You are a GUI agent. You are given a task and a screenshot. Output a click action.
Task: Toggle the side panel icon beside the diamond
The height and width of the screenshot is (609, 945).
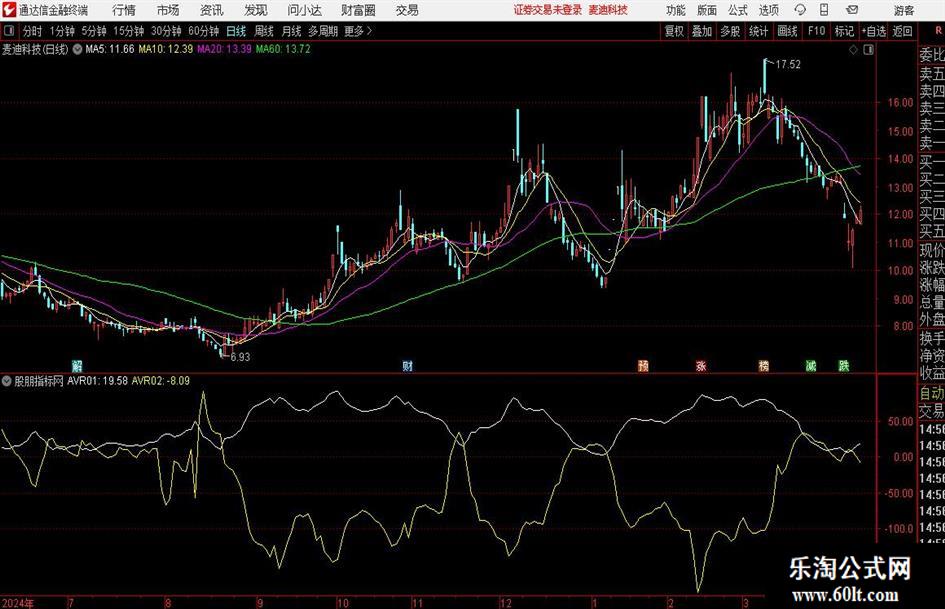pyautogui.click(x=868, y=50)
